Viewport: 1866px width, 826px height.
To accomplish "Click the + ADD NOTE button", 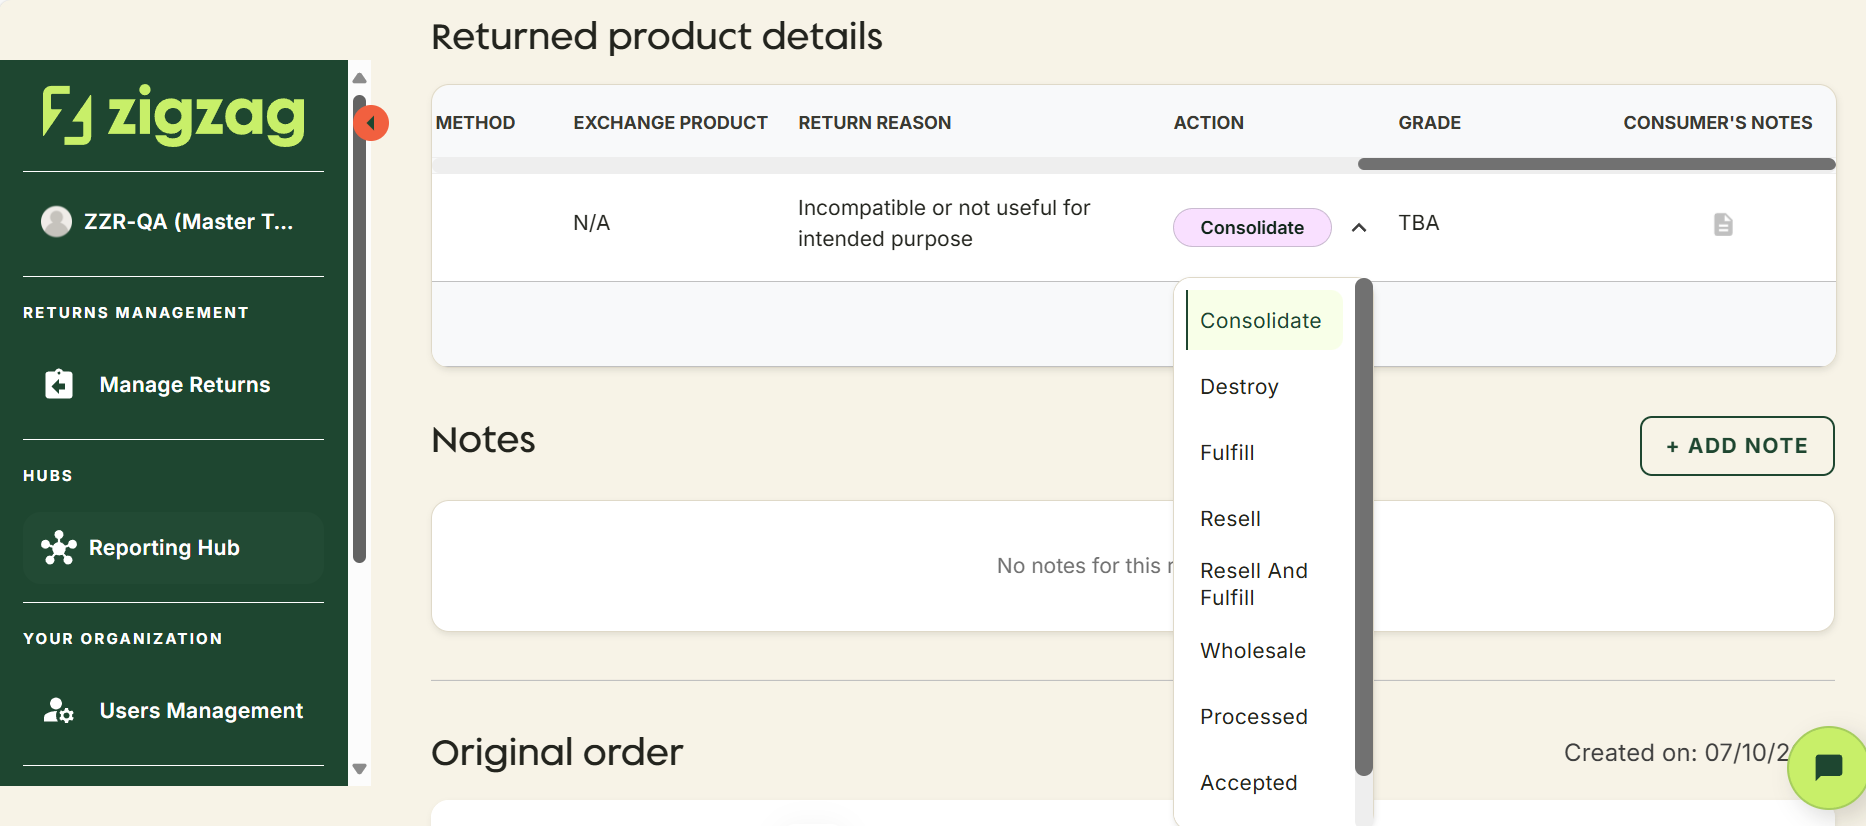I will (x=1736, y=446).
